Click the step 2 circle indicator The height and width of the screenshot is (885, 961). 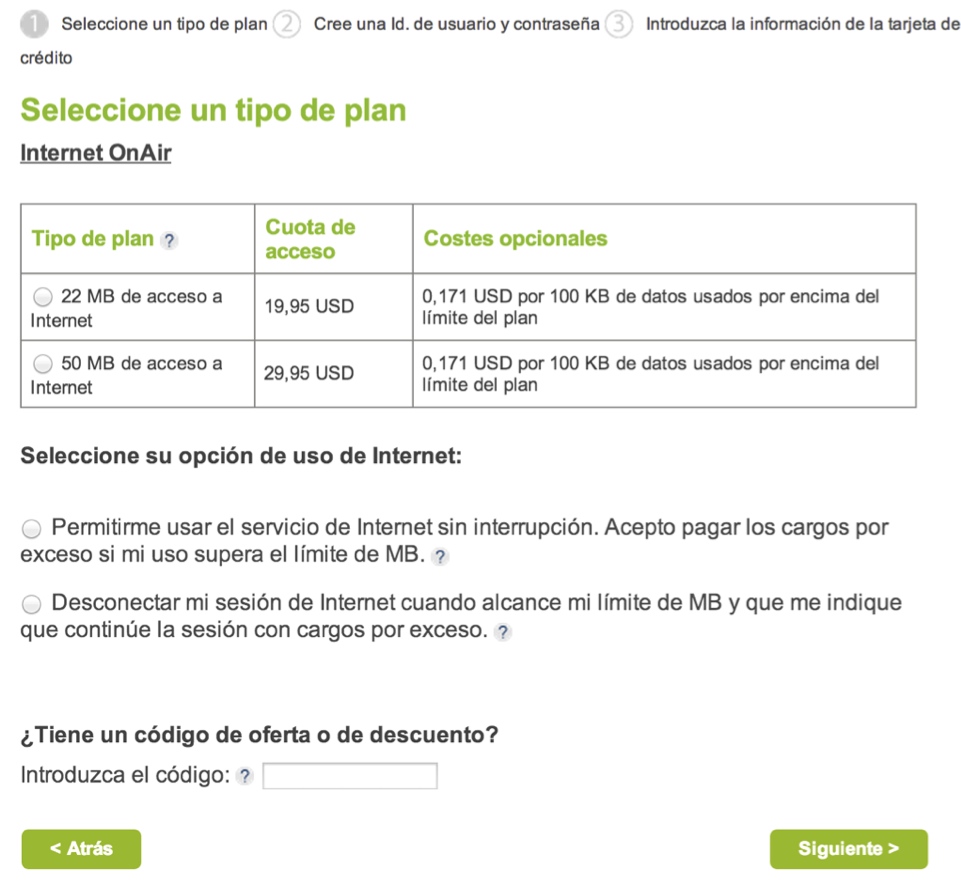(286, 24)
